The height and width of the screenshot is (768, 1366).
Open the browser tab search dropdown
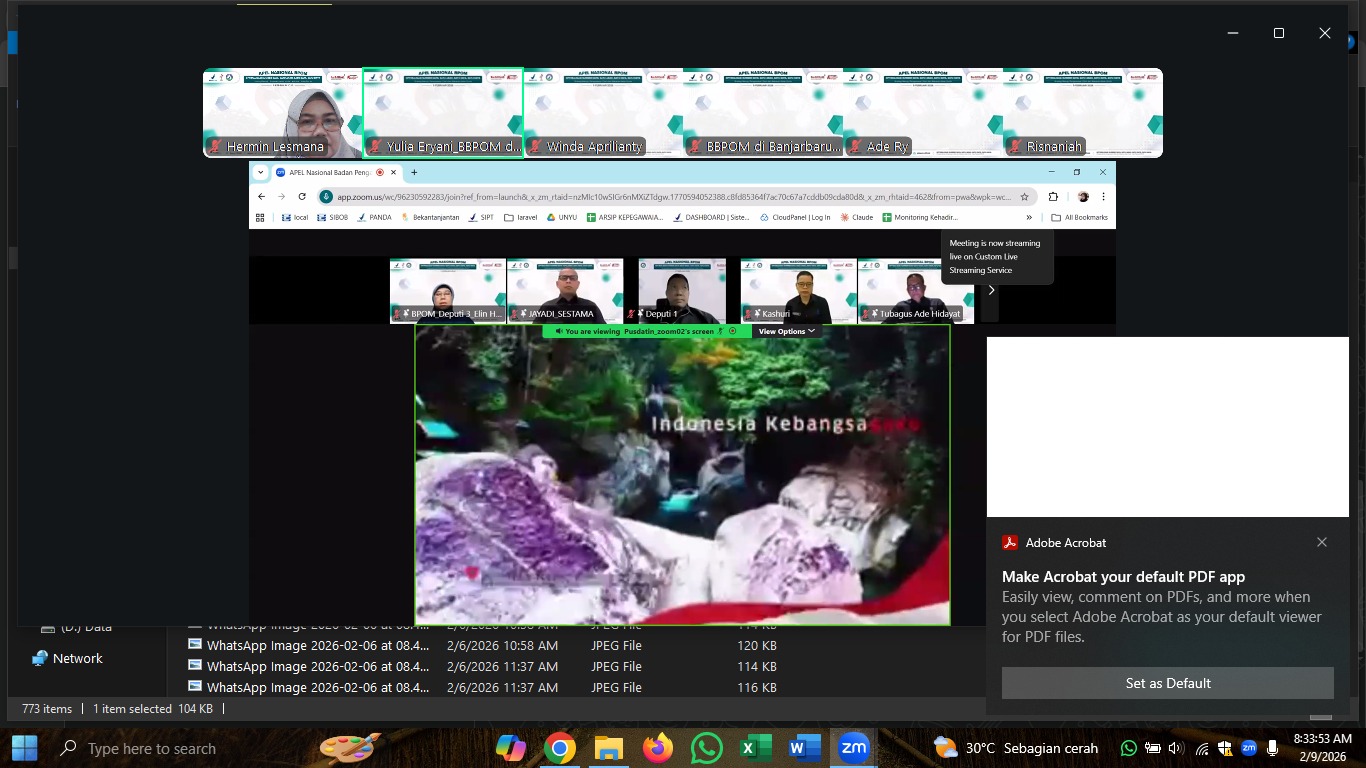click(x=261, y=172)
